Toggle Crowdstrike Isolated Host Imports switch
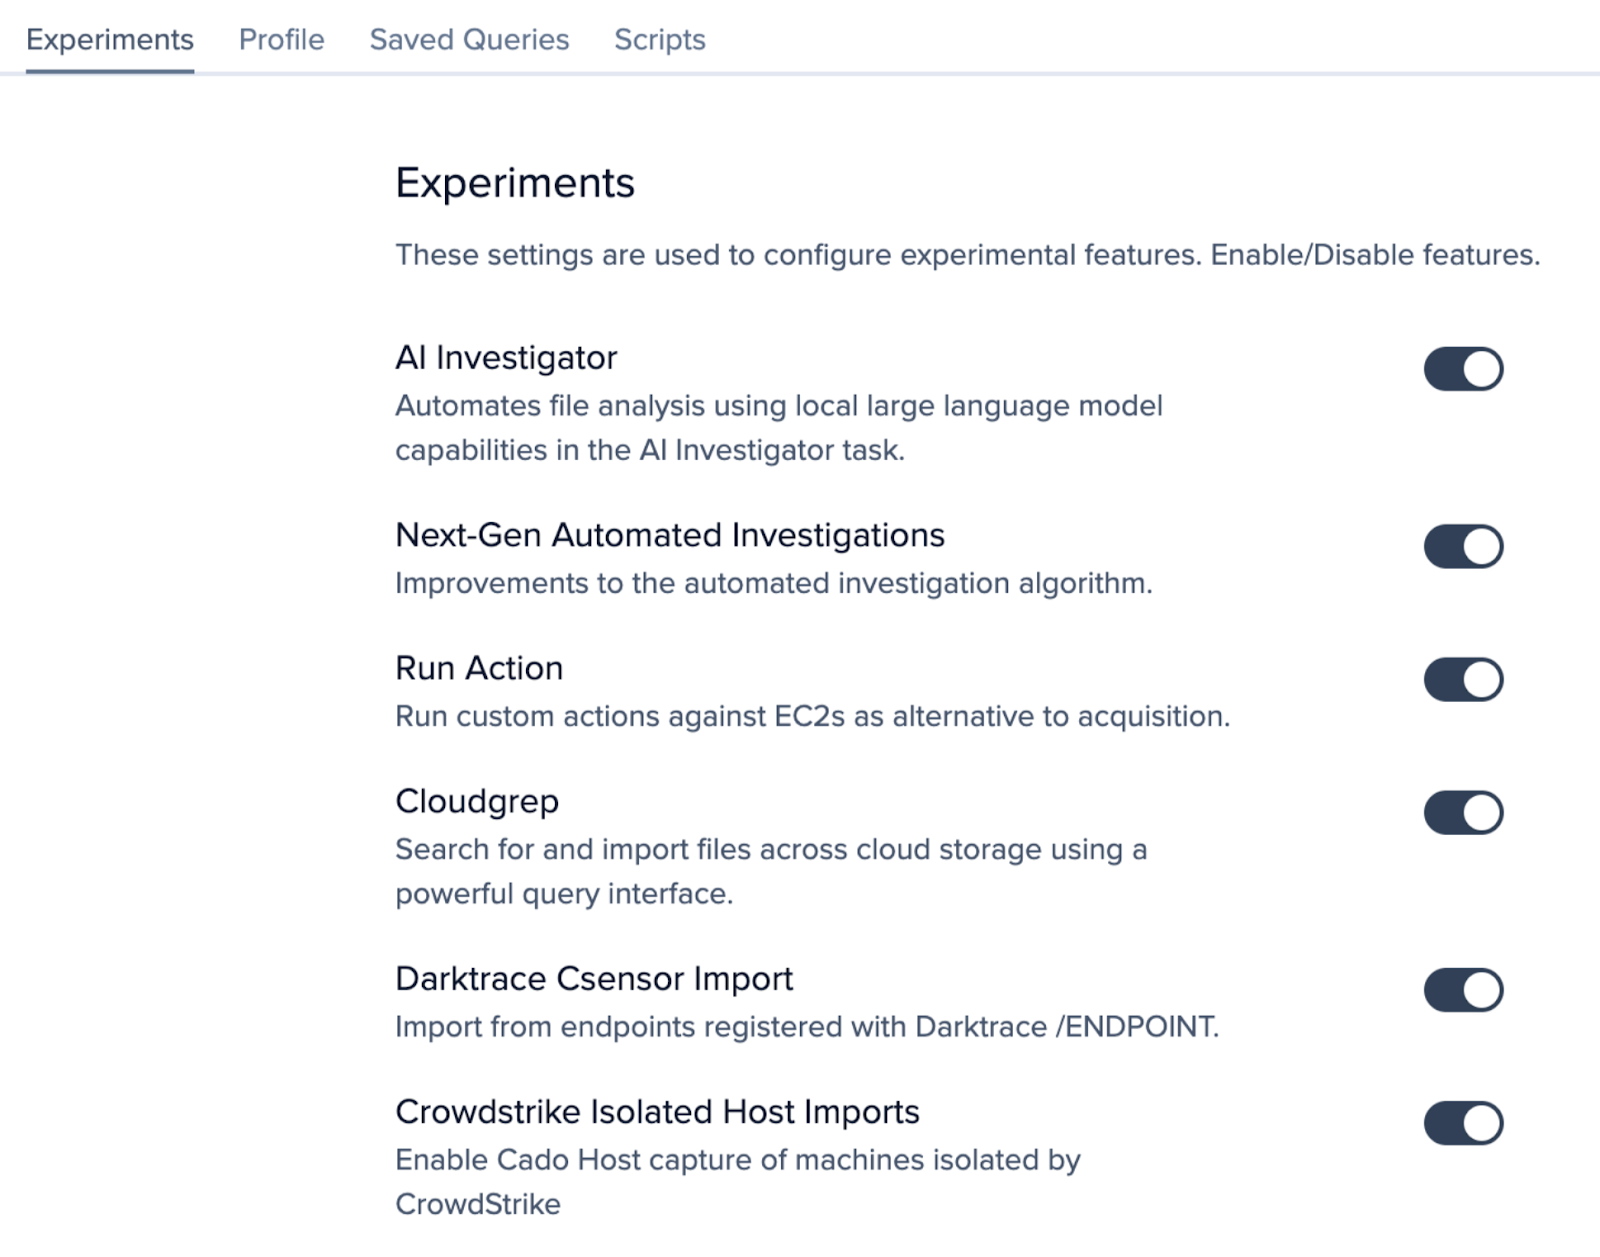The height and width of the screenshot is (1257, 1600). pyautogui.click(x=1463, y=1123)
